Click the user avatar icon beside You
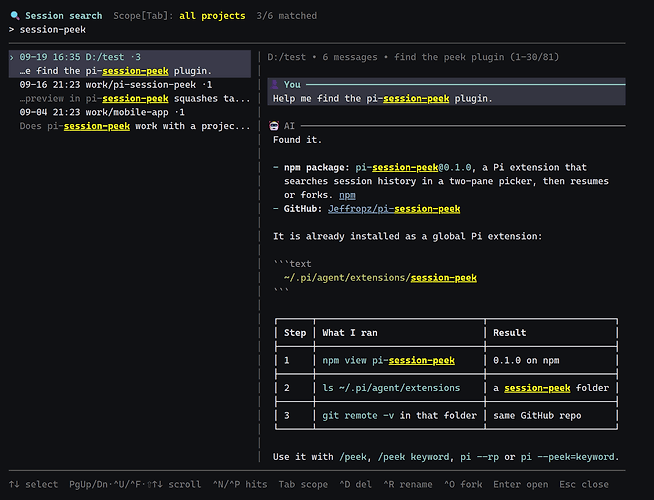The height and width of the screenshot is (500, 654). point(274,85)
